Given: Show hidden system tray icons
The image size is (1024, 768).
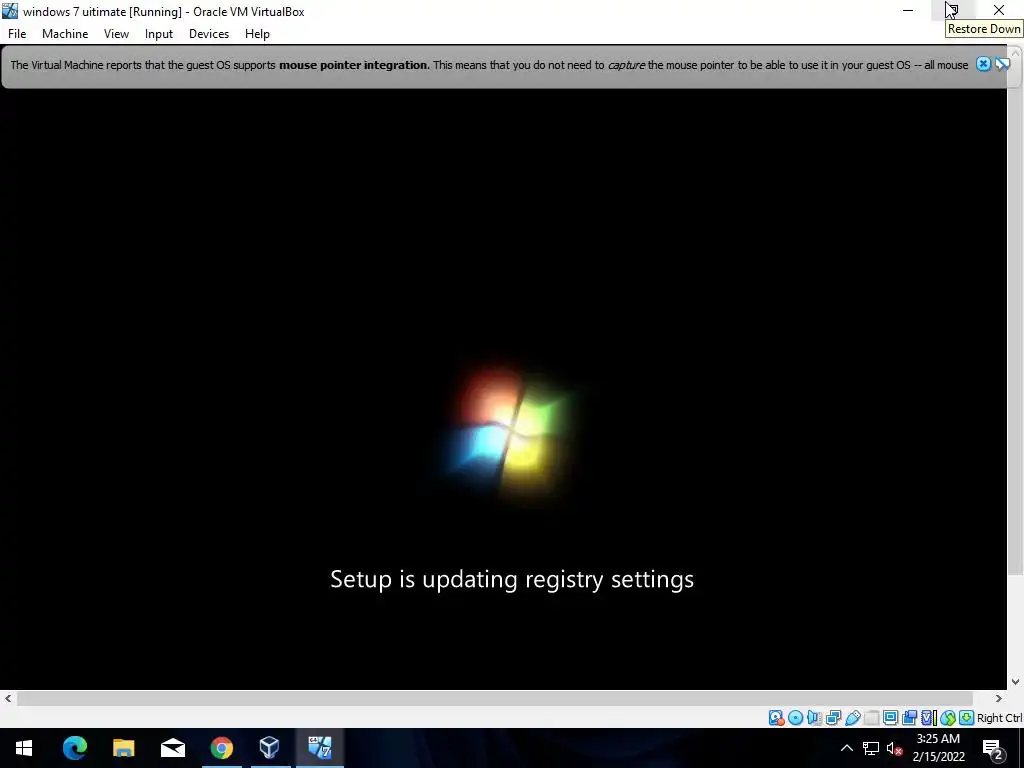Looking at the screenshot, I should [846, 748].
